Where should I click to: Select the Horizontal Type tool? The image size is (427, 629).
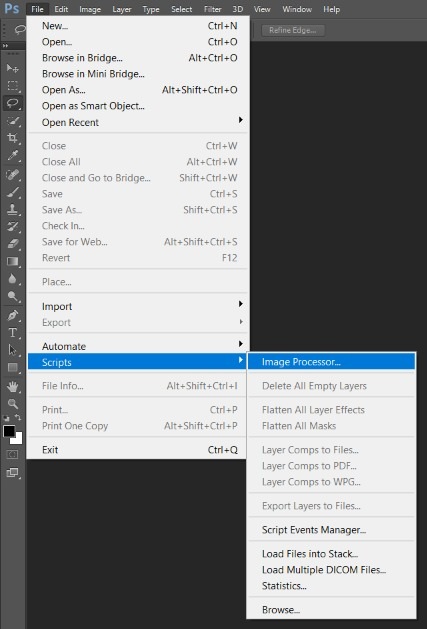tap(12, 333)
